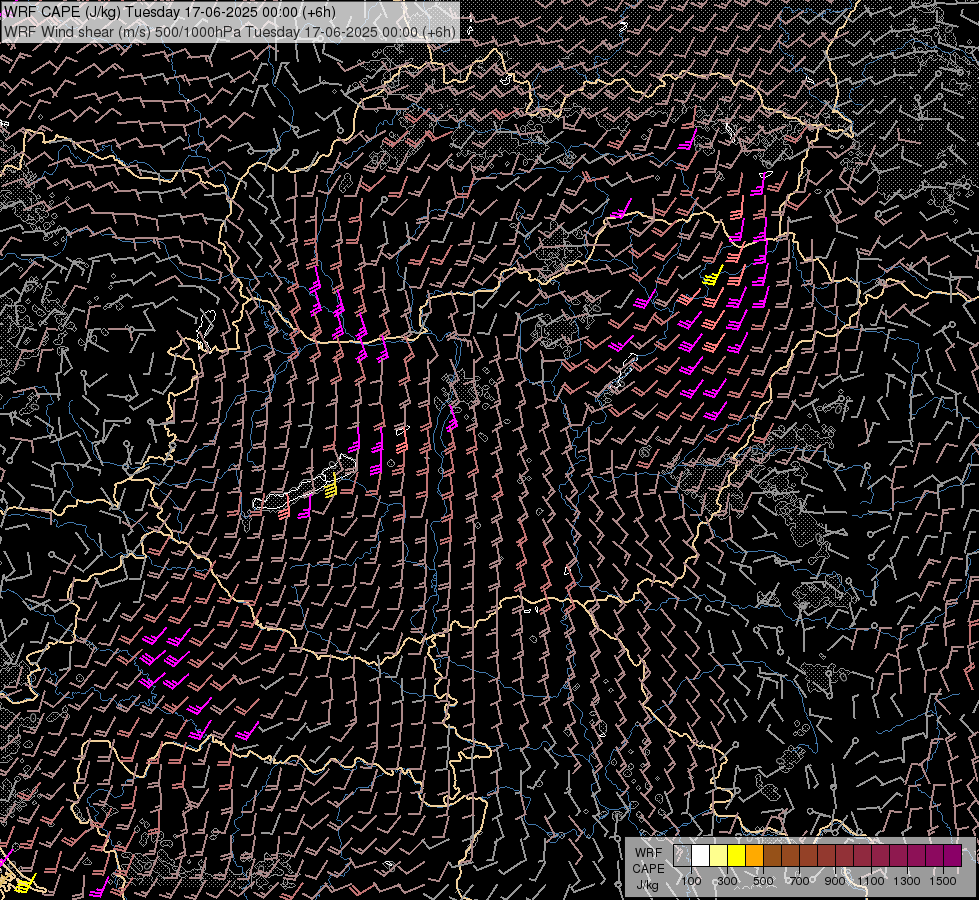
Task: Click the legend value '500'
Action: 763,881
